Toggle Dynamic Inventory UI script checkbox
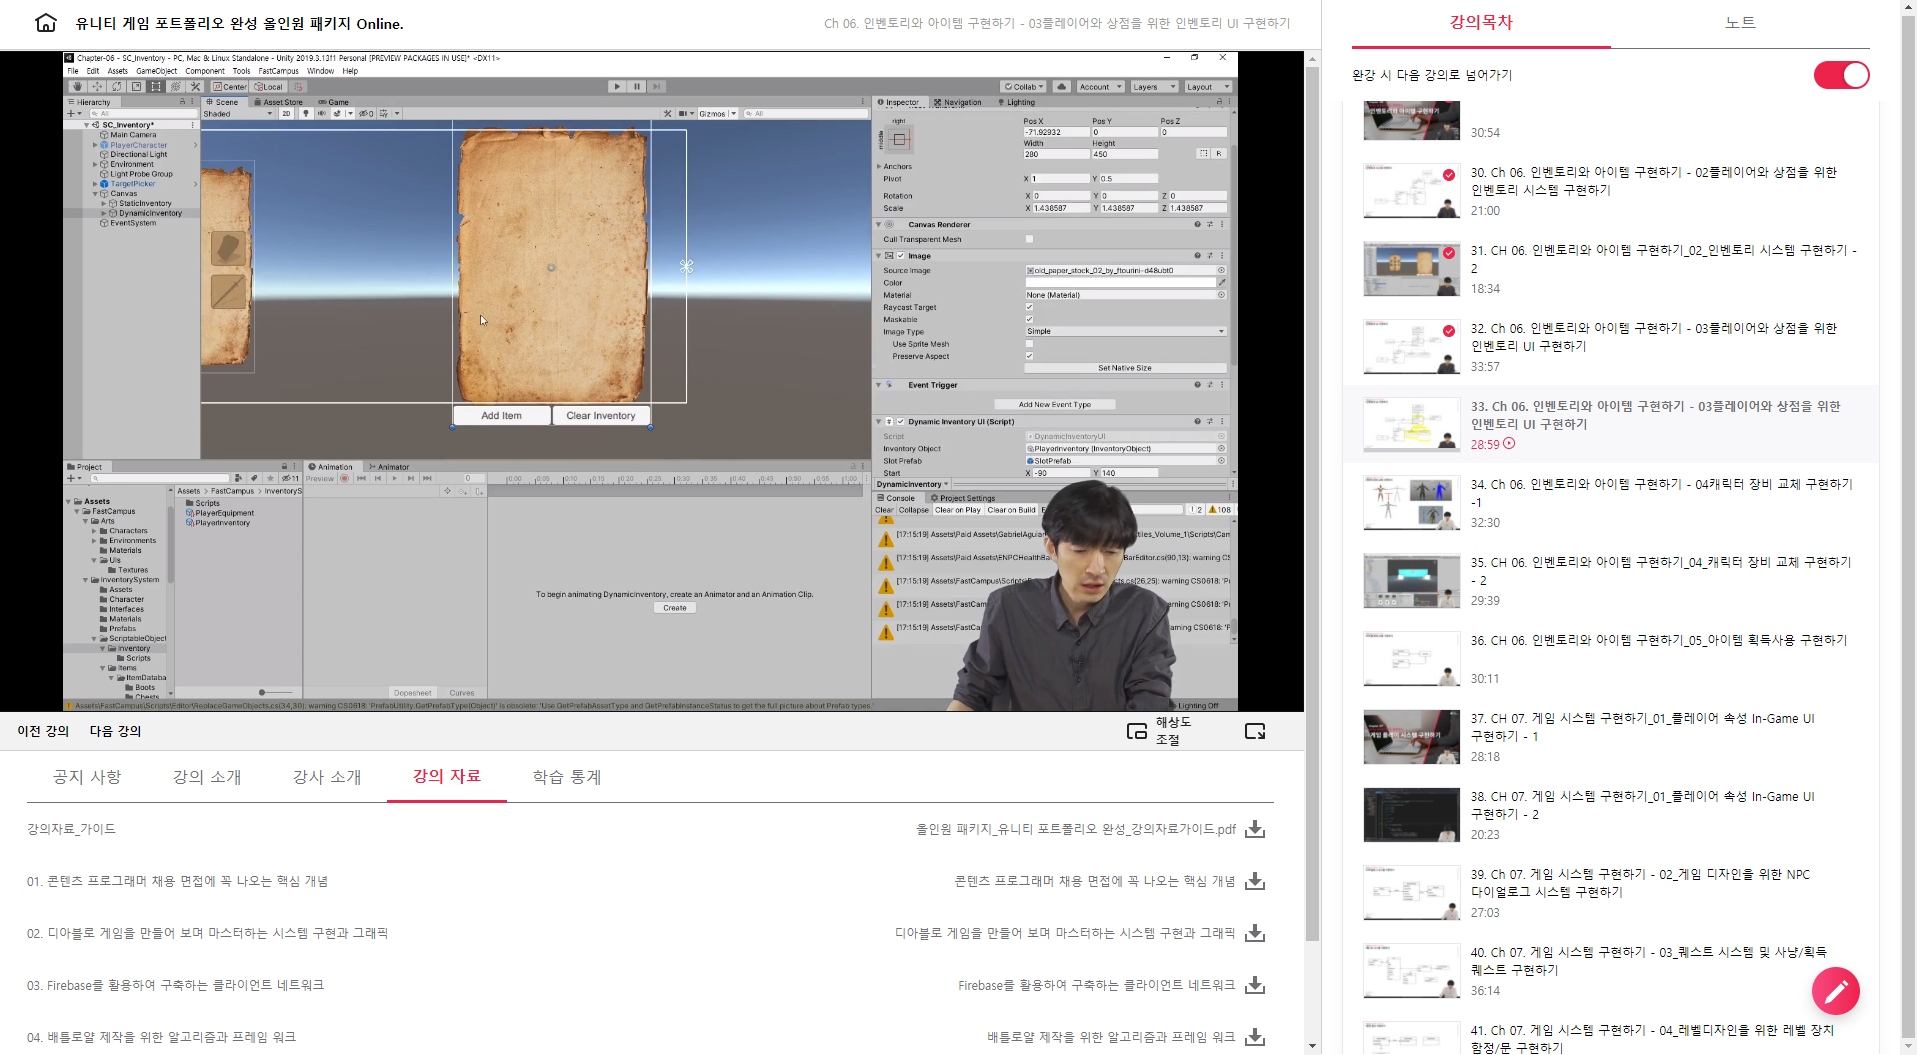This screenshot has width=1917, height=1055. pyautogui.click(x=900, y=422)
